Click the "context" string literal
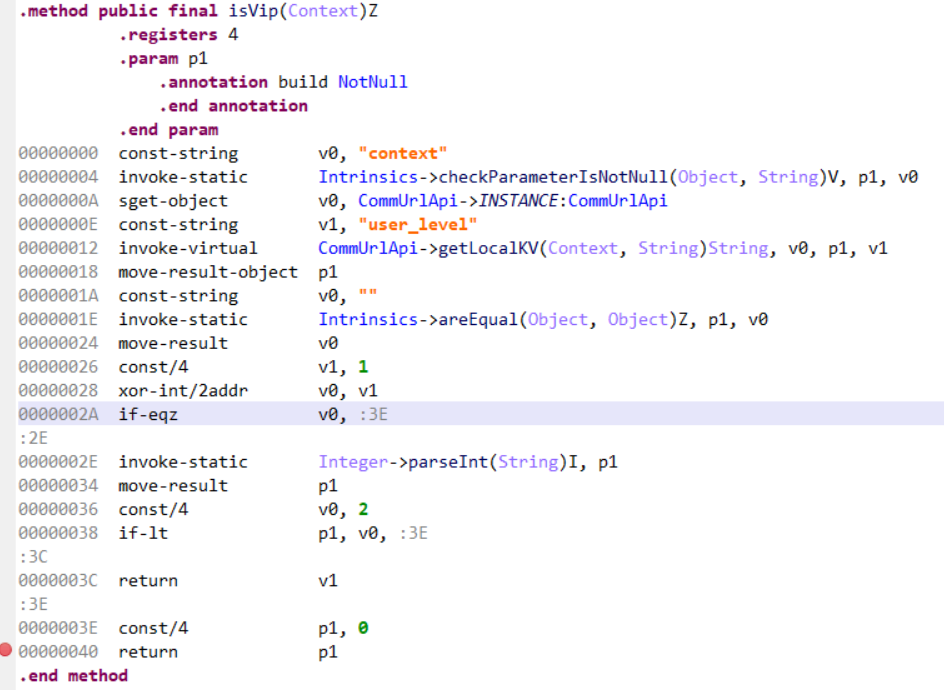 point(403,154)
